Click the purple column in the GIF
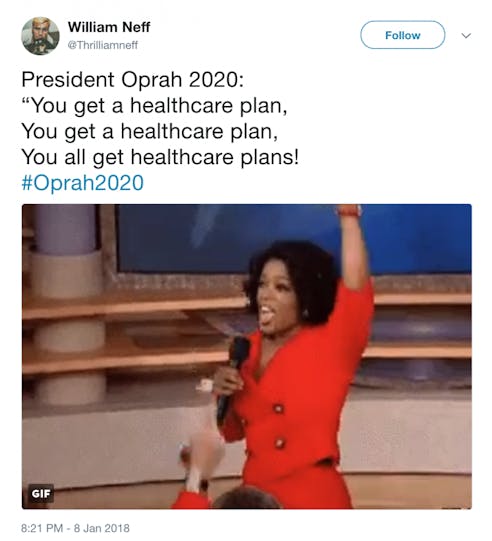Image resolution: width=492 pixels, height=541 pixels. 66,229
